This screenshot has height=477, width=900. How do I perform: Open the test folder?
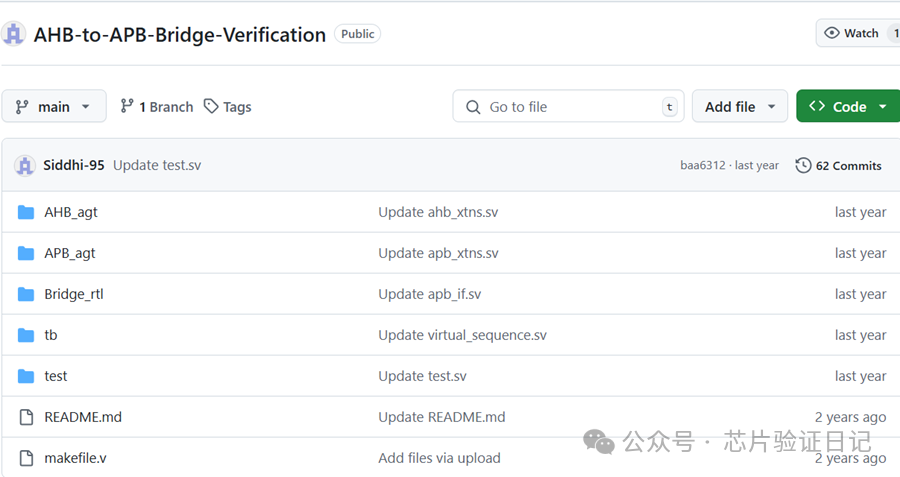click(x=56, y=376)
